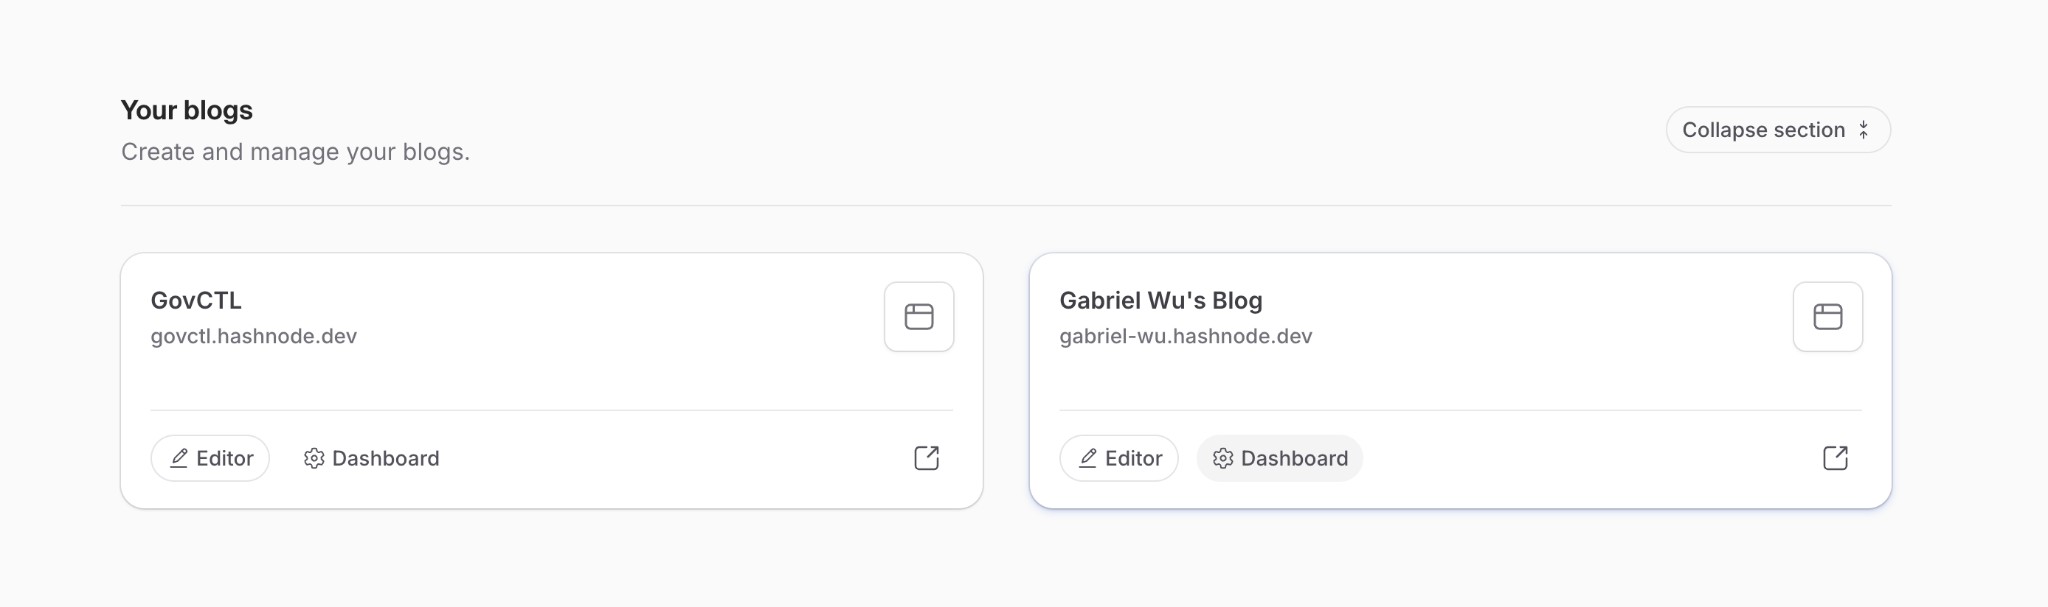The width and height of the screenshot is (2048, 607).
Task: Click the pencil icon in Gabriel Wu's Editor button
Action: [1088, 458]
